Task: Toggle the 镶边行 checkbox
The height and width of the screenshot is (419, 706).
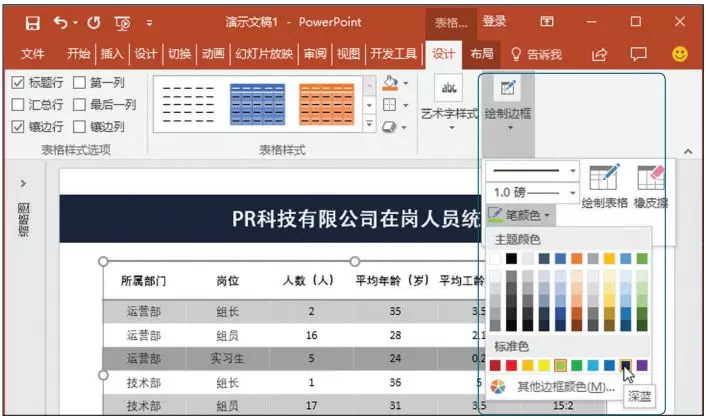Action: coord(18,126)
